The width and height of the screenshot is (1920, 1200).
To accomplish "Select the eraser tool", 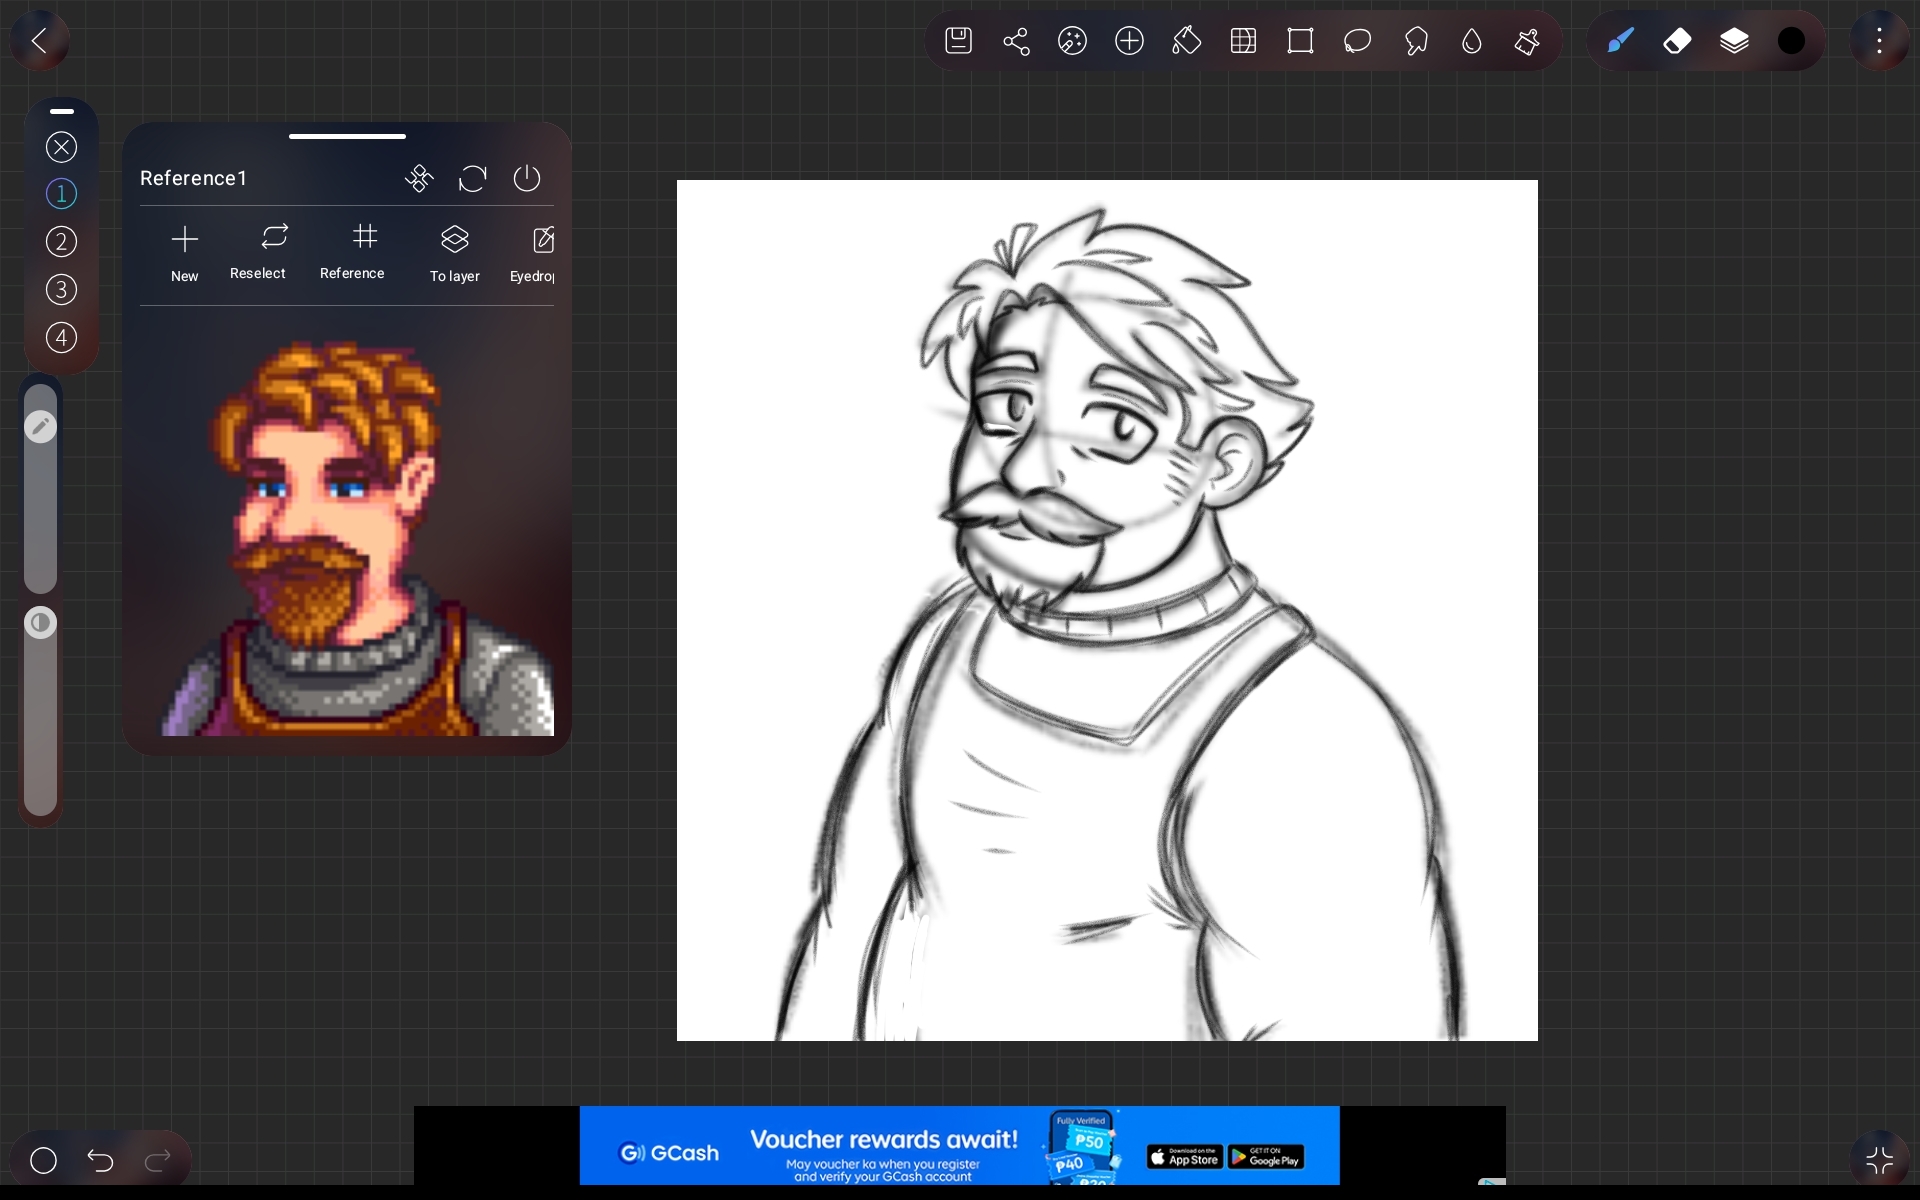I will [1677, 41].
